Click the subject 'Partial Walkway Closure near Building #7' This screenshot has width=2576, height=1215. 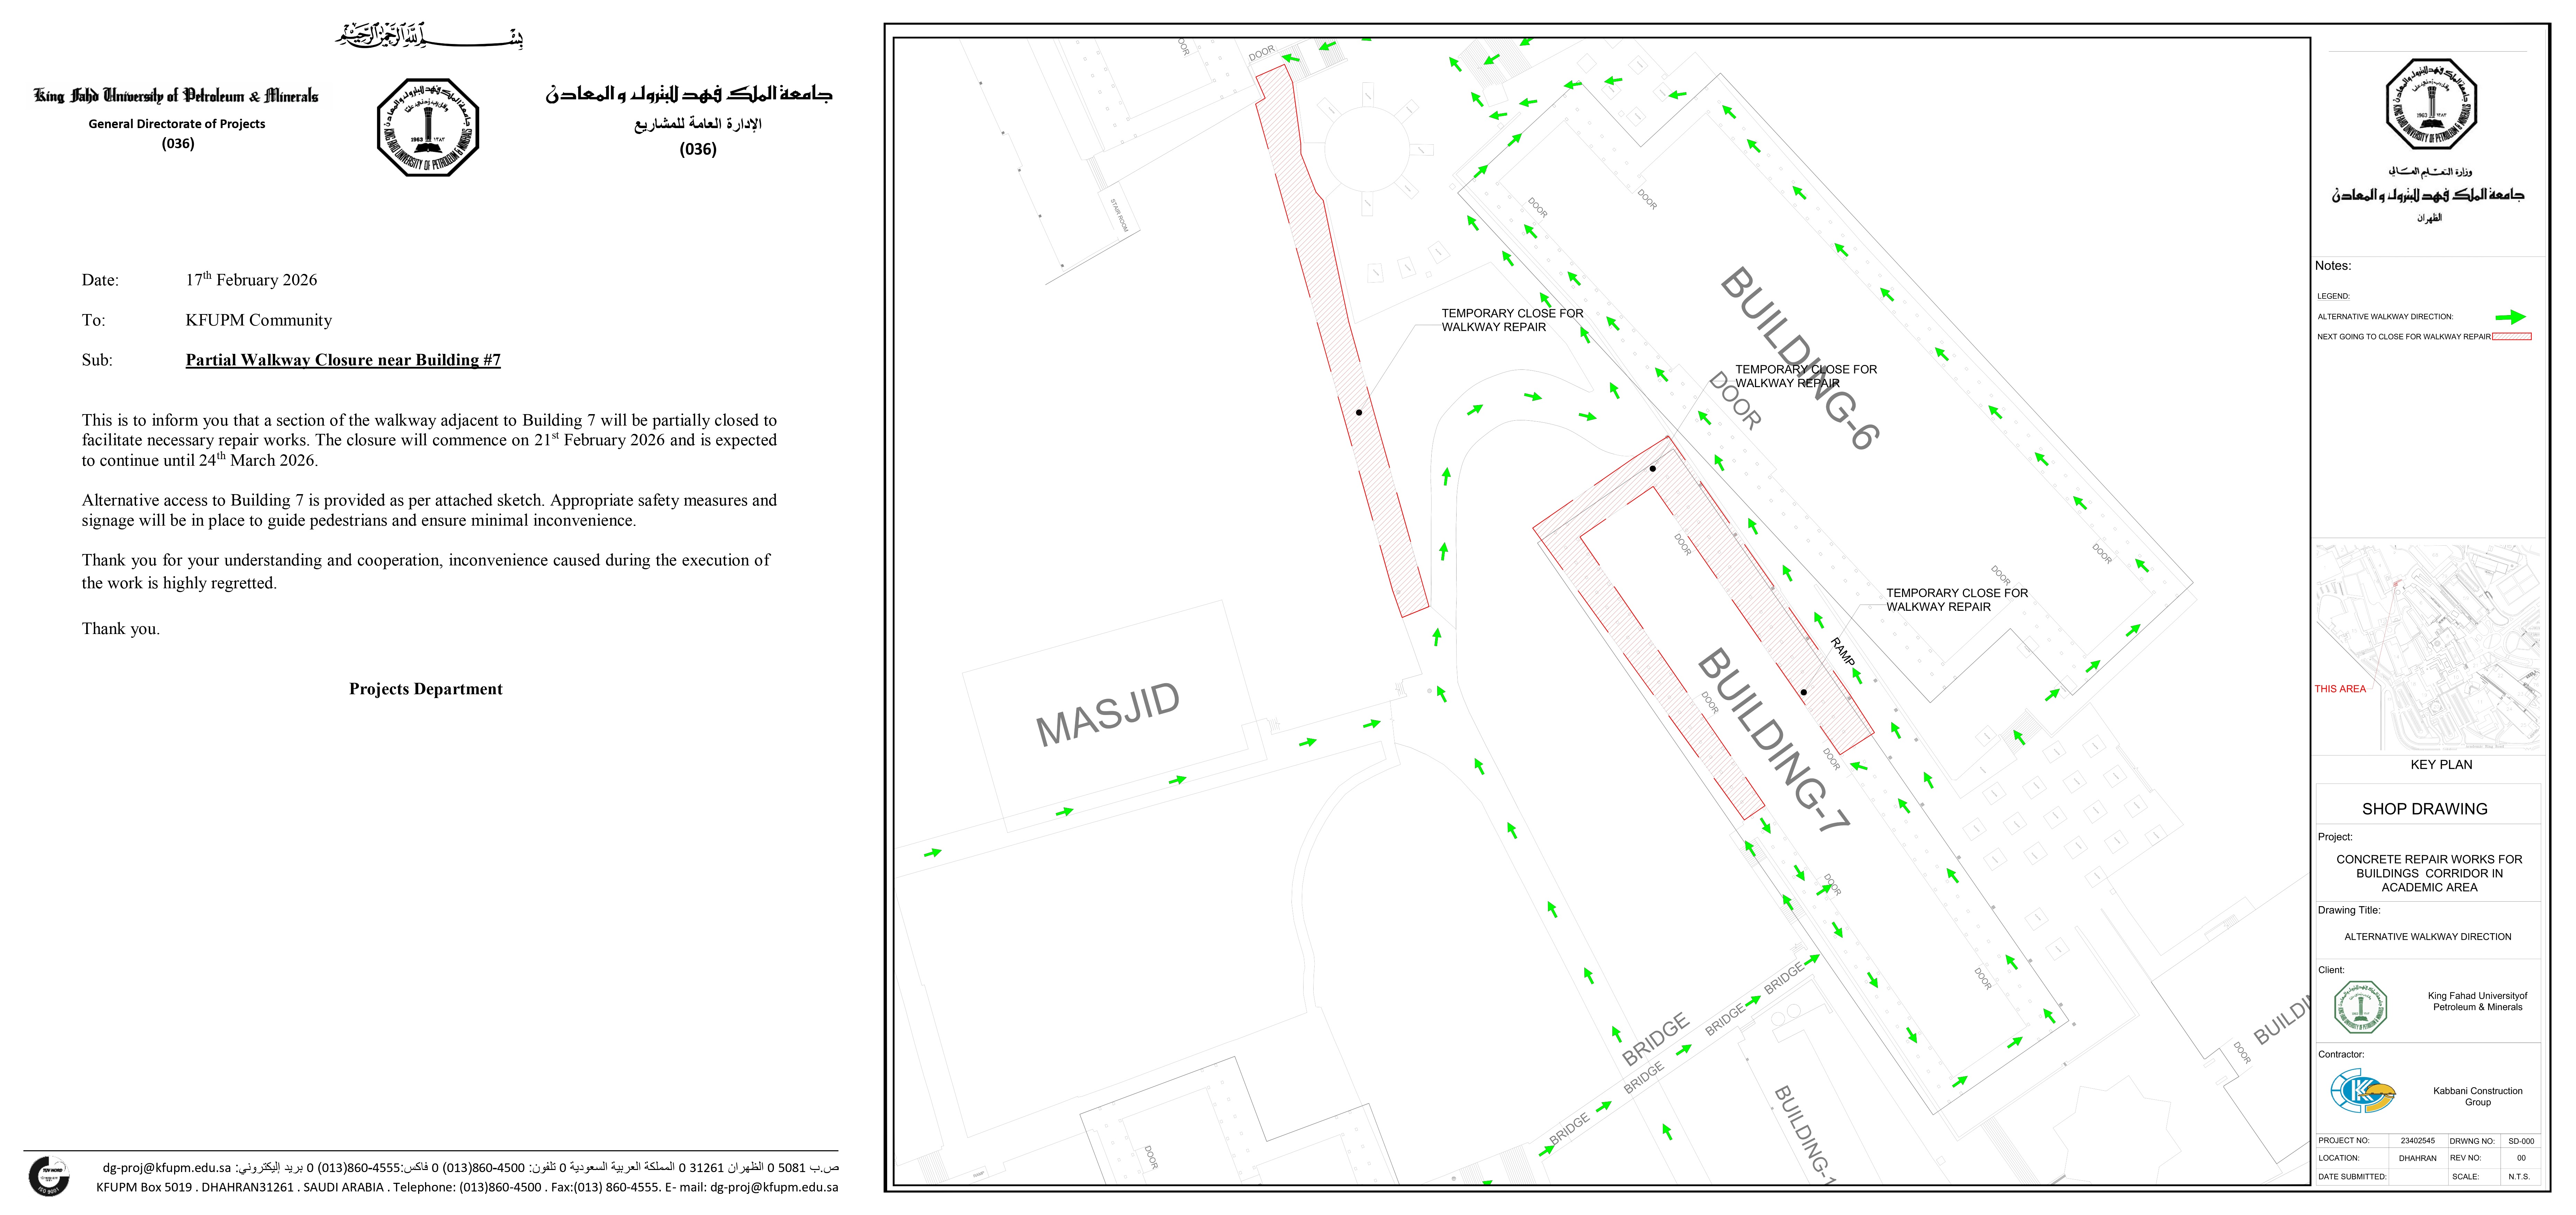[x=343, y=360]
